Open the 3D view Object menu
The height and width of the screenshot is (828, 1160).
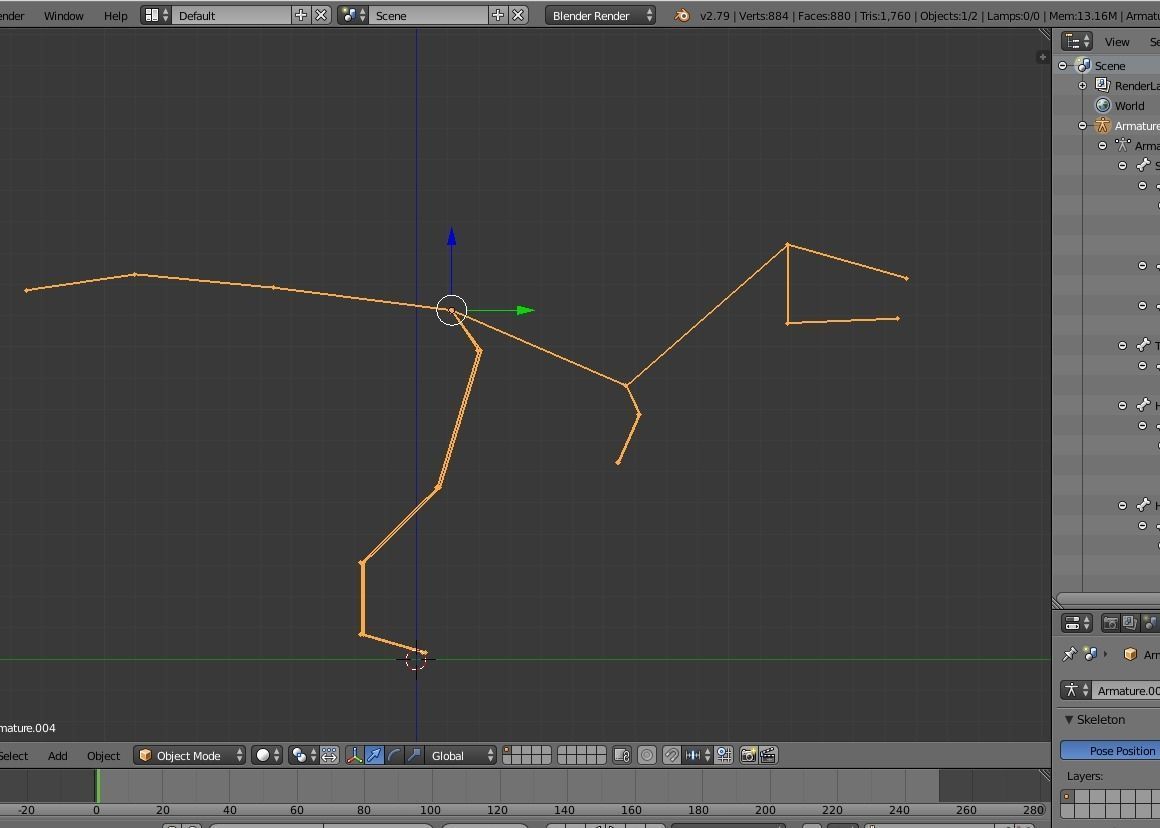[x=103, y=755]
